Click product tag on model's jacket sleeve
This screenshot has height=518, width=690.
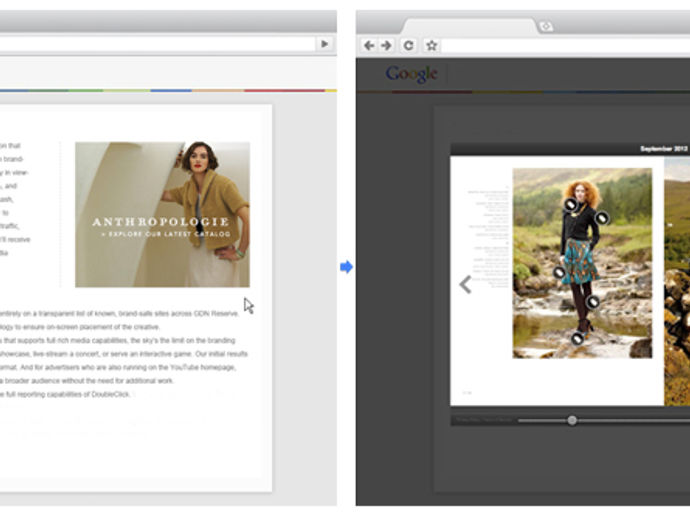(x=602, y=217)
